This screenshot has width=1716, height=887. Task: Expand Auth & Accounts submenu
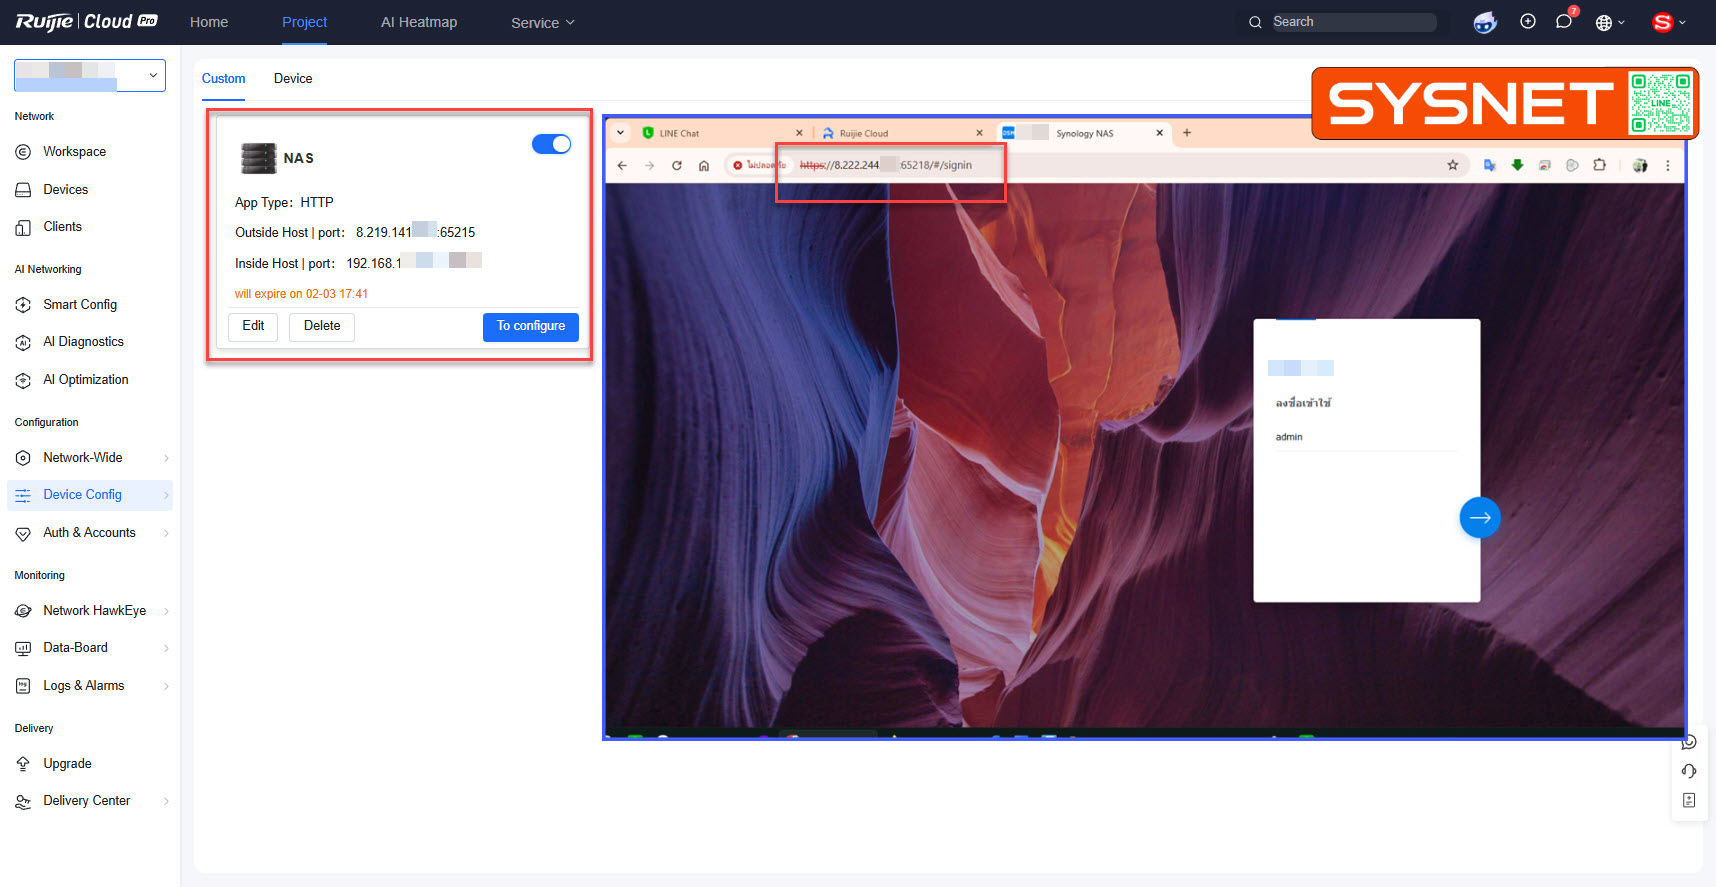166,533
